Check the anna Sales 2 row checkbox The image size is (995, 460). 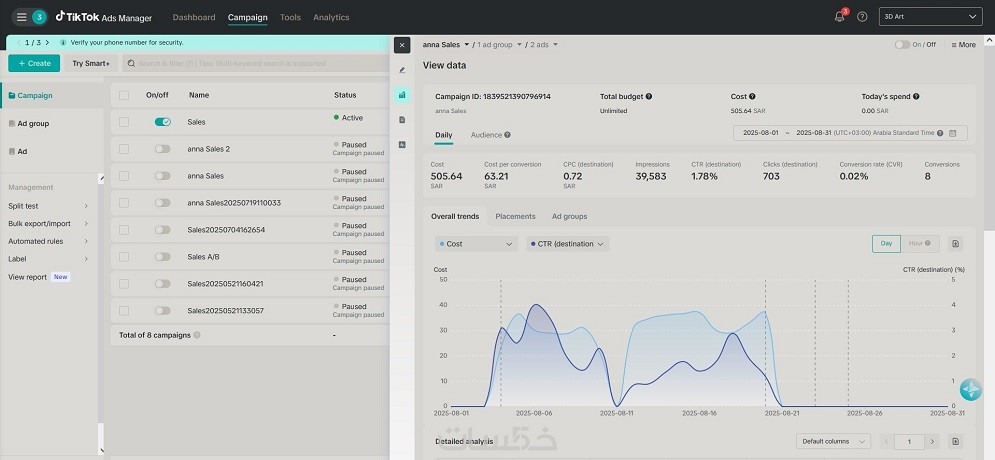(x=124, y=148)
